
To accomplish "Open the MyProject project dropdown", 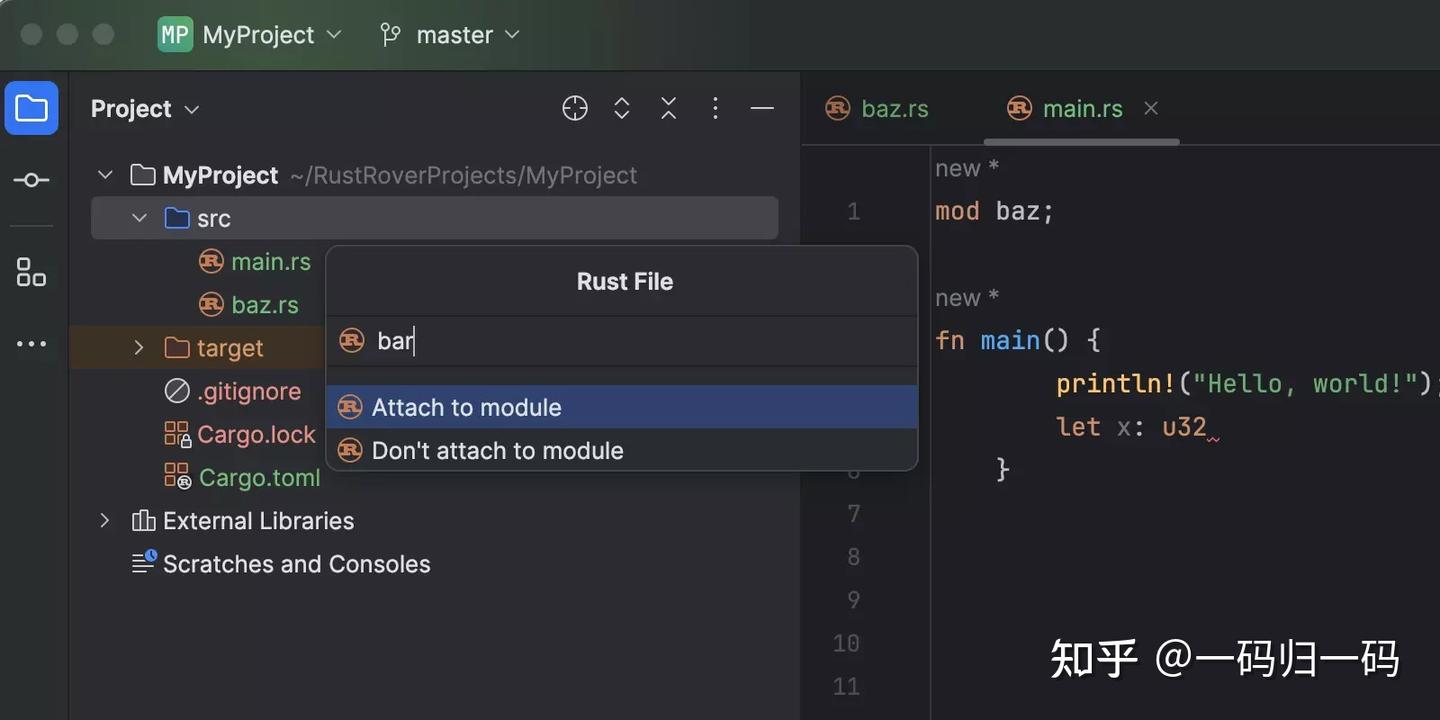I will 272,35.
